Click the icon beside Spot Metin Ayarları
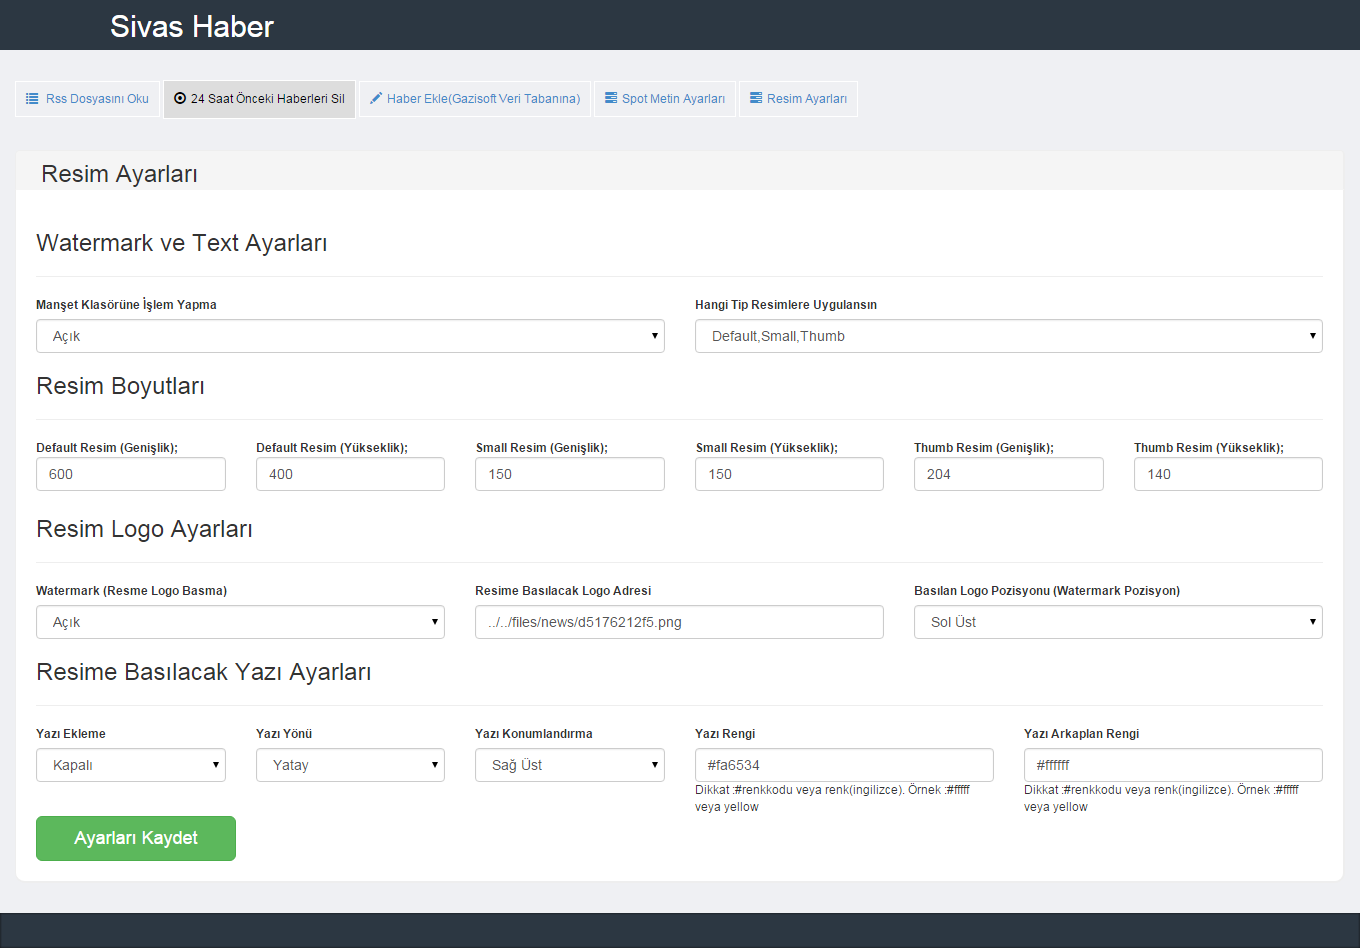Screen dimensions: 1360x948 (611, 99)
